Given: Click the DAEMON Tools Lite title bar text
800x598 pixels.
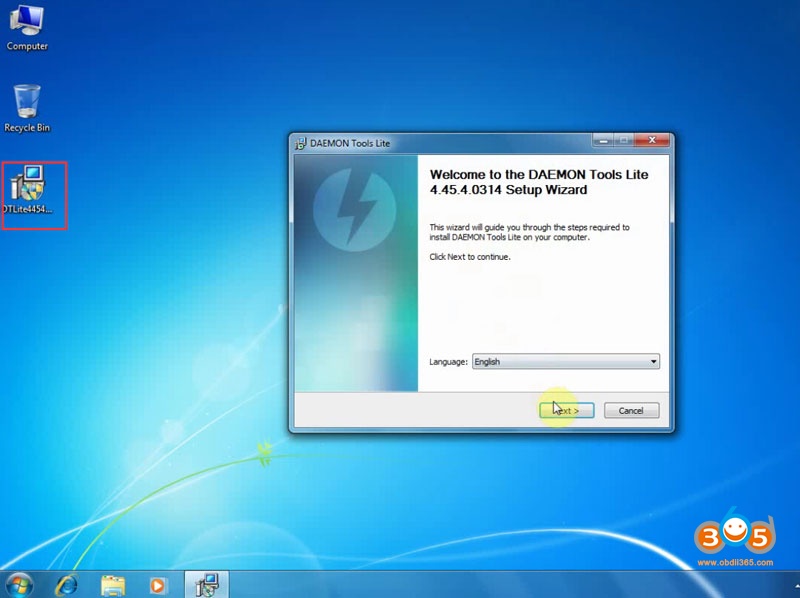Looking at the screenshot, I should click(x=350, y=143).
